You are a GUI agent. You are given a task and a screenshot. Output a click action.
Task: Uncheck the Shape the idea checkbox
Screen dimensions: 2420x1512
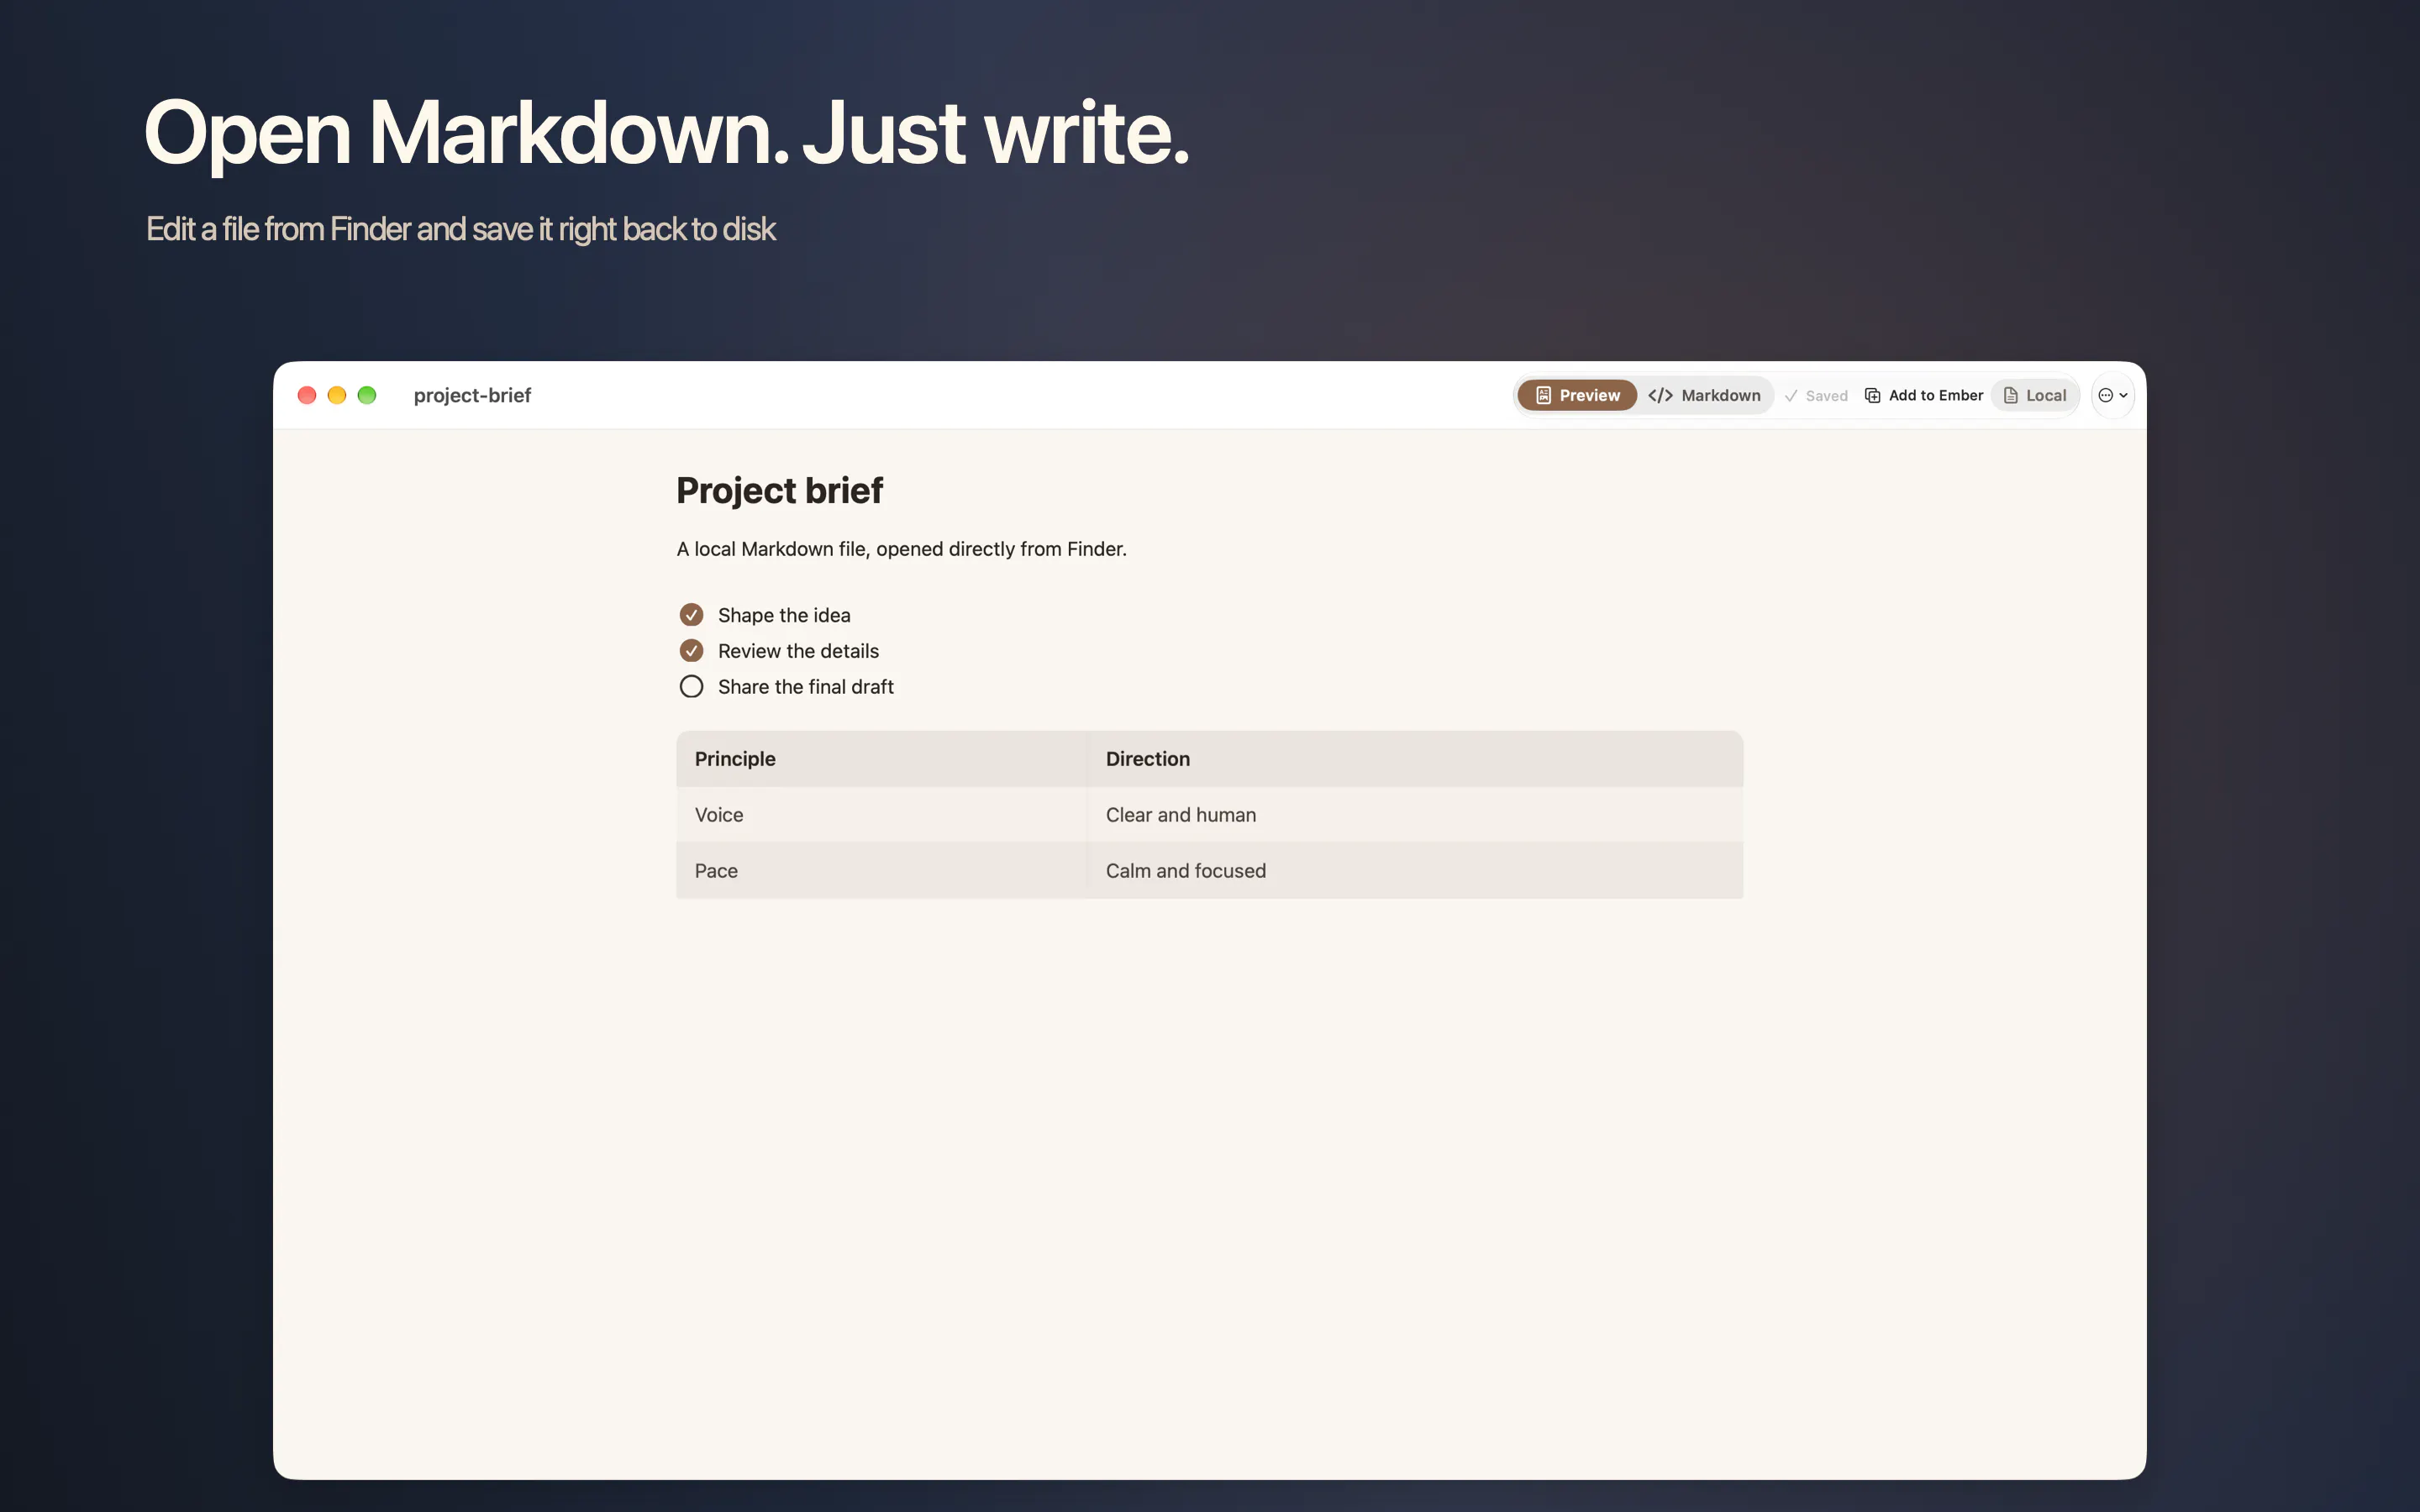pyautogui.click(x=691, y=615)
